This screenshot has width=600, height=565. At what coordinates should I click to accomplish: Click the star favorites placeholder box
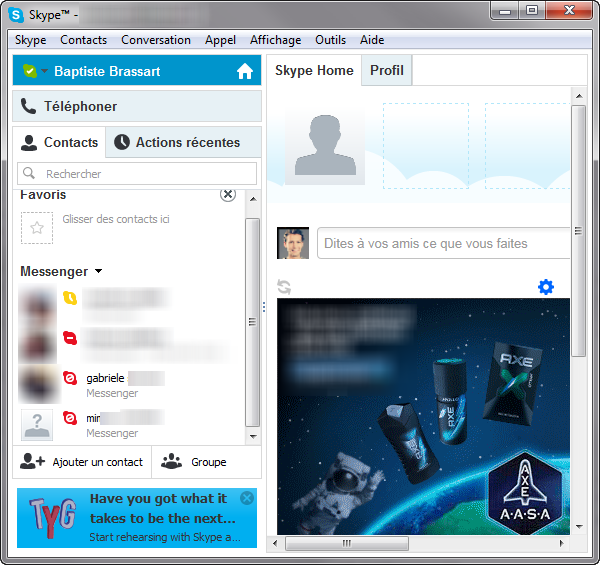37,228
